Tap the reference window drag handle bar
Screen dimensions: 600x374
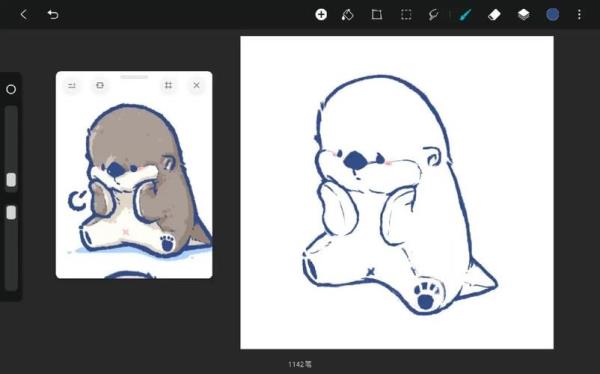pos(134,77)
